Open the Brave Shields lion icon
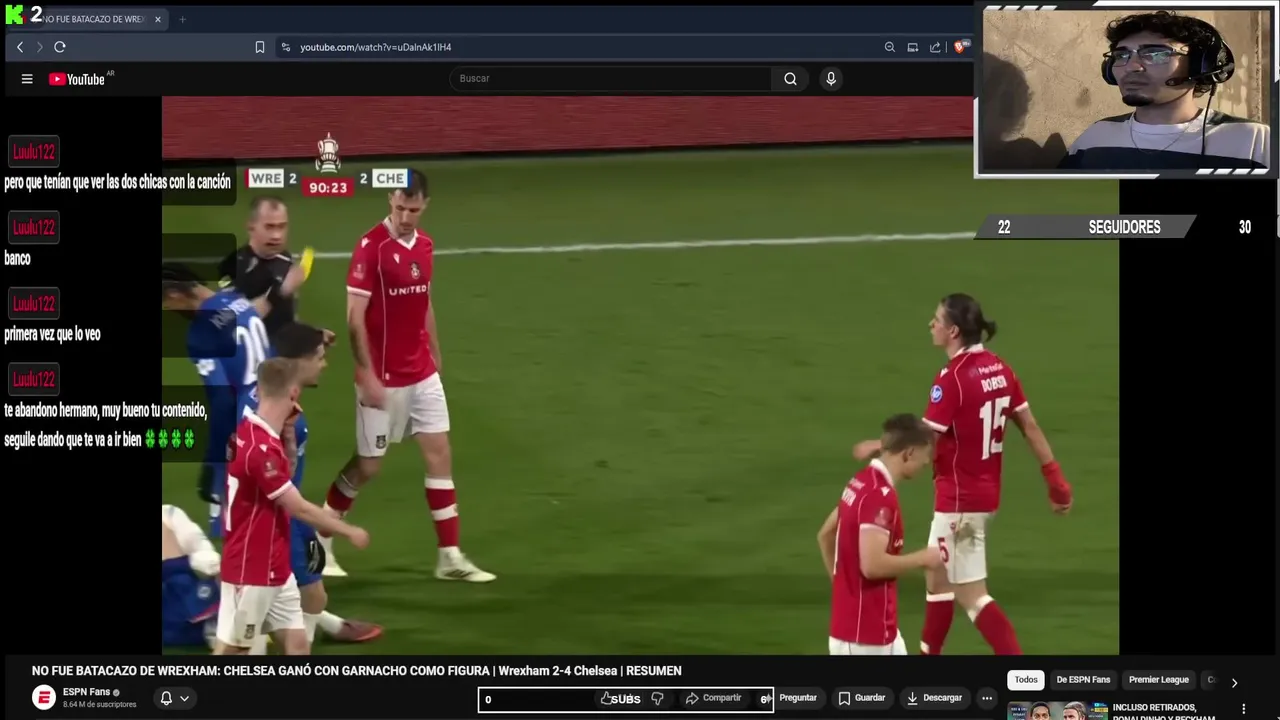 tap(961, 47)
